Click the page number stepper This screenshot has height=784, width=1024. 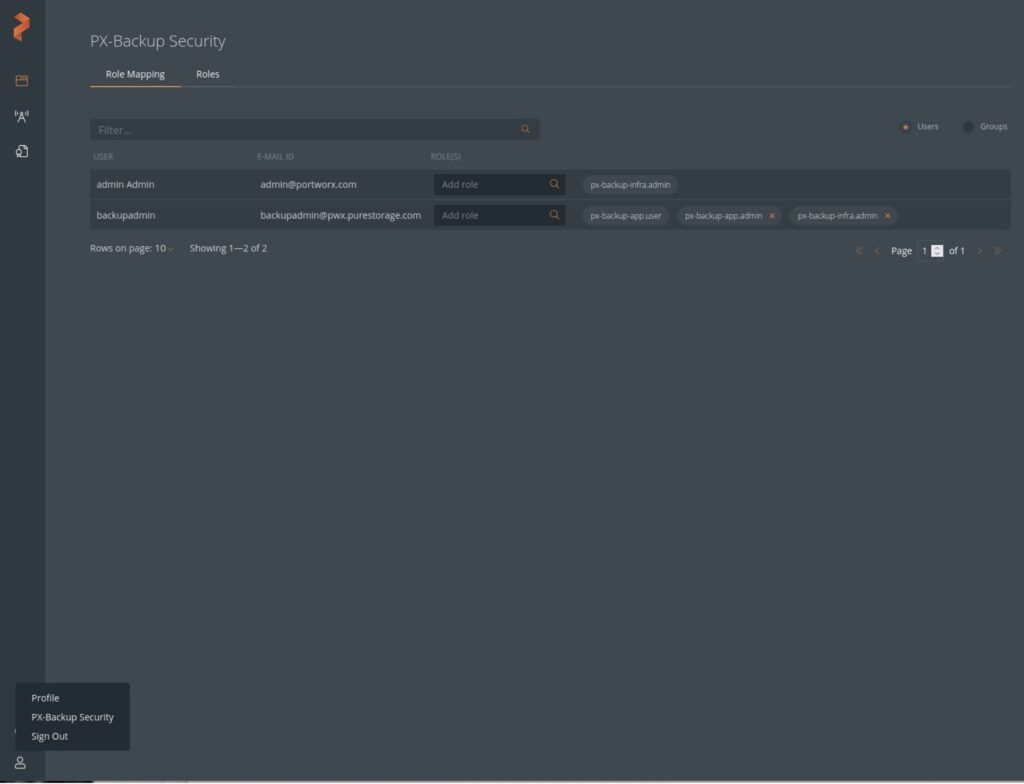[937, 251]
